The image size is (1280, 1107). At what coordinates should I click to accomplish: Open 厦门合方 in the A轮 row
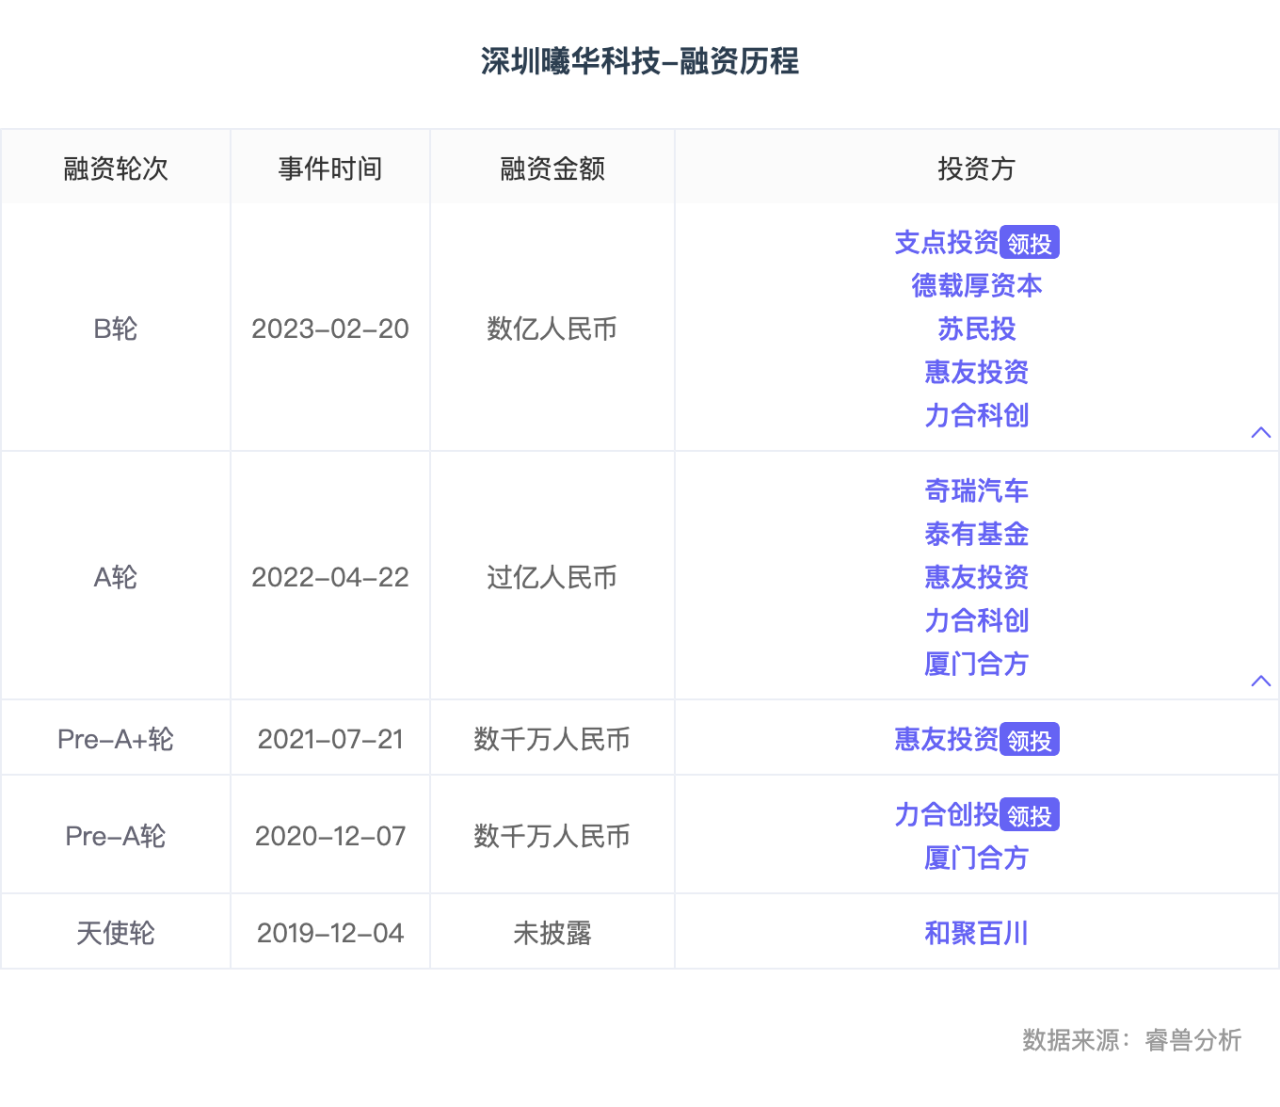(977, 664)
